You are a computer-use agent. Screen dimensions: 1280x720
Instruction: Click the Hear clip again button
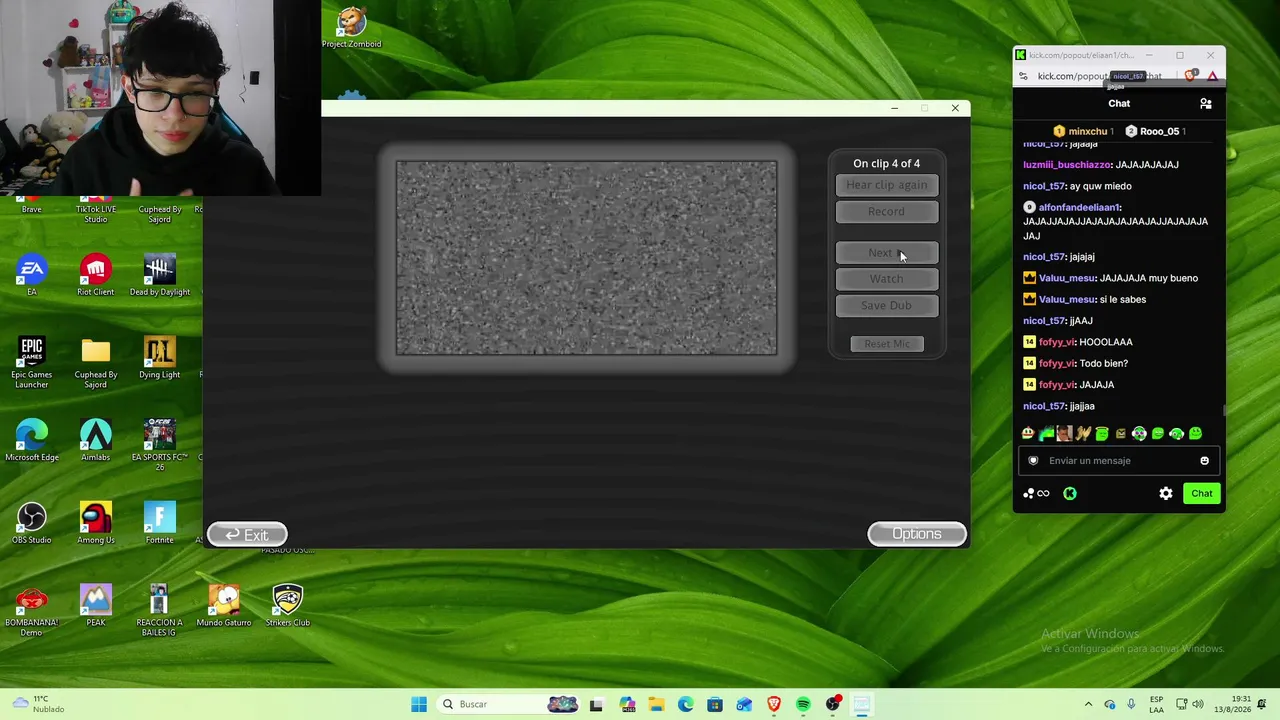tap(887, 185)
